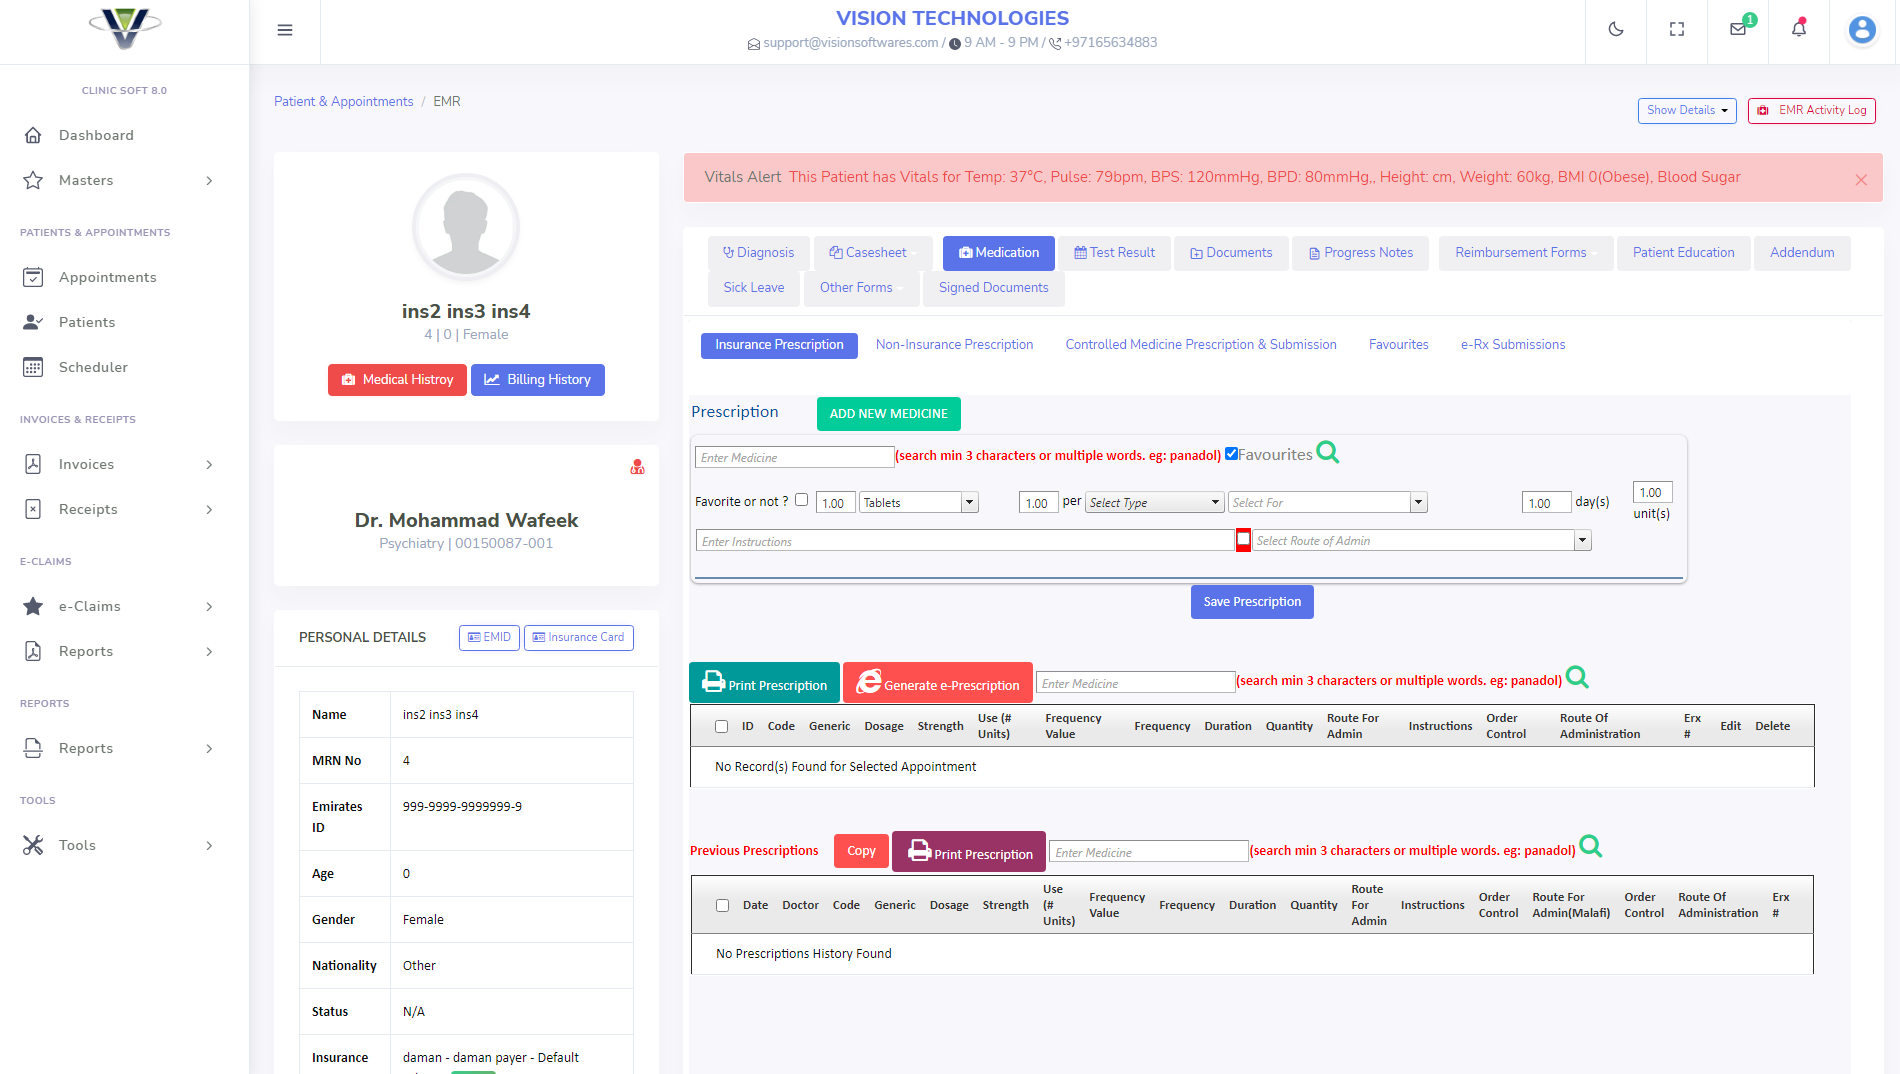The image size is (1900, 1074).
Task: Open messages via the envelope icon
Action: click(x=1737, y=29)
